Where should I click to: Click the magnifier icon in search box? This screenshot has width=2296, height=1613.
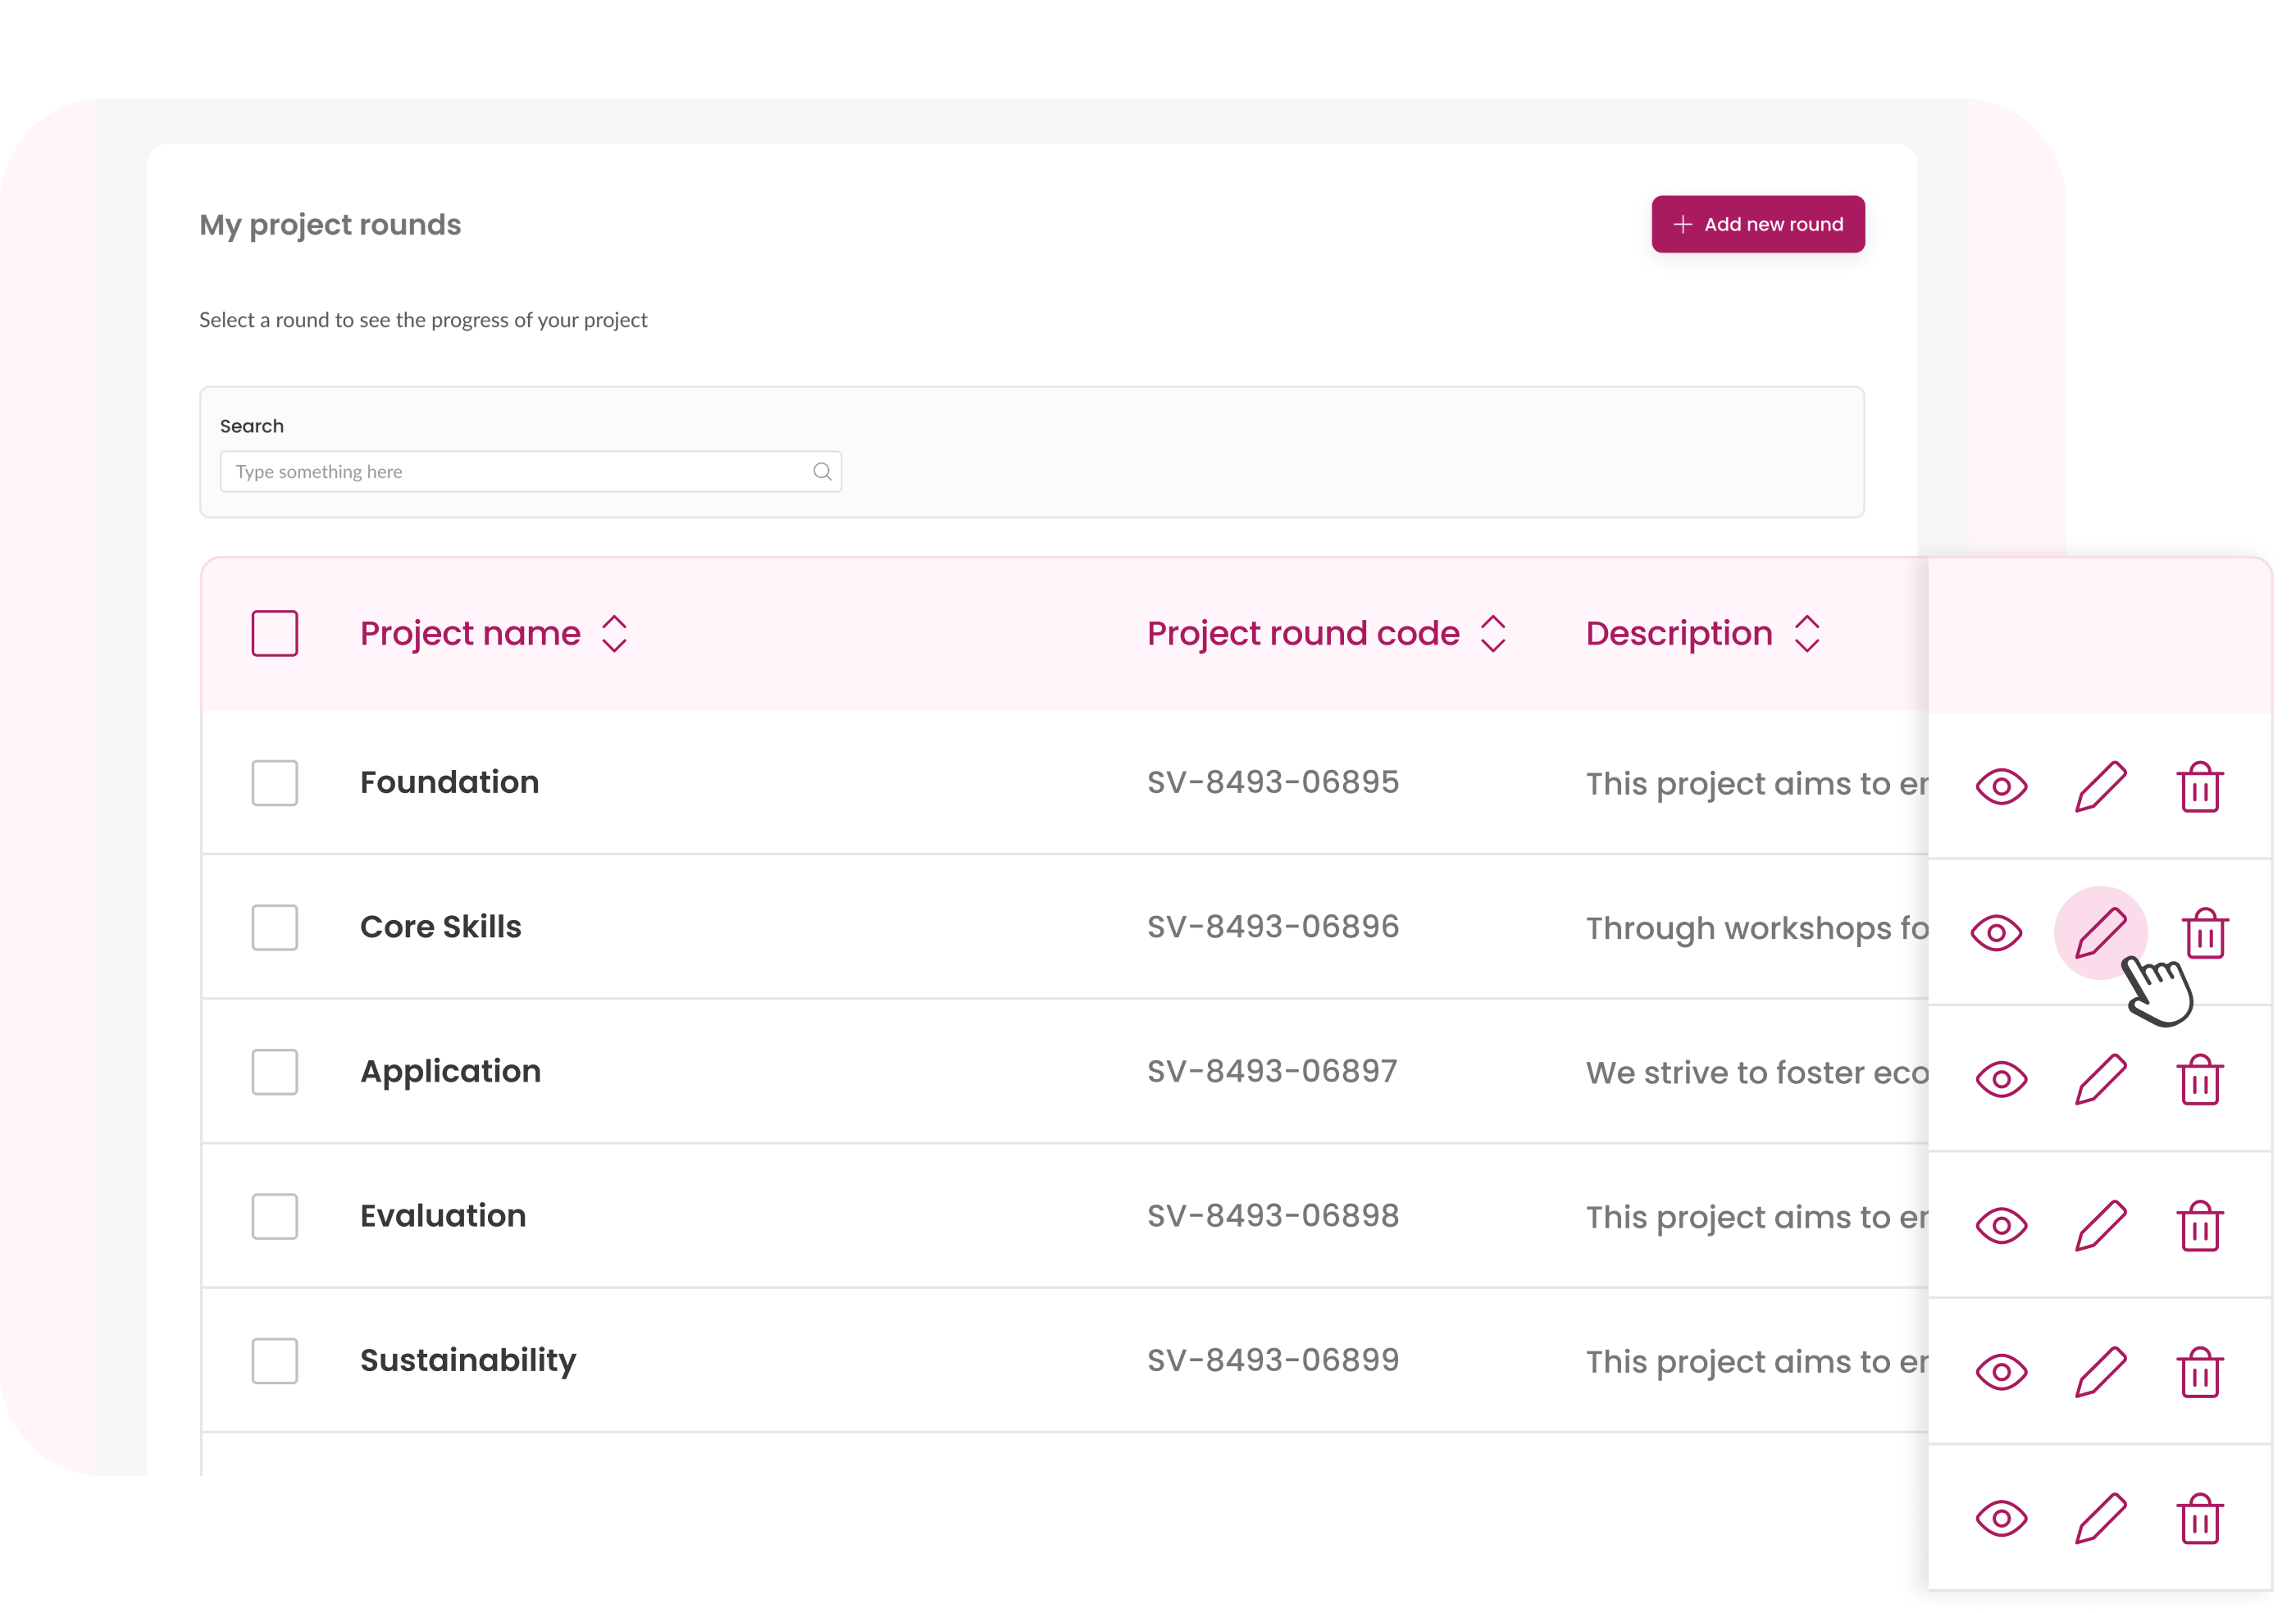point(822,472)
